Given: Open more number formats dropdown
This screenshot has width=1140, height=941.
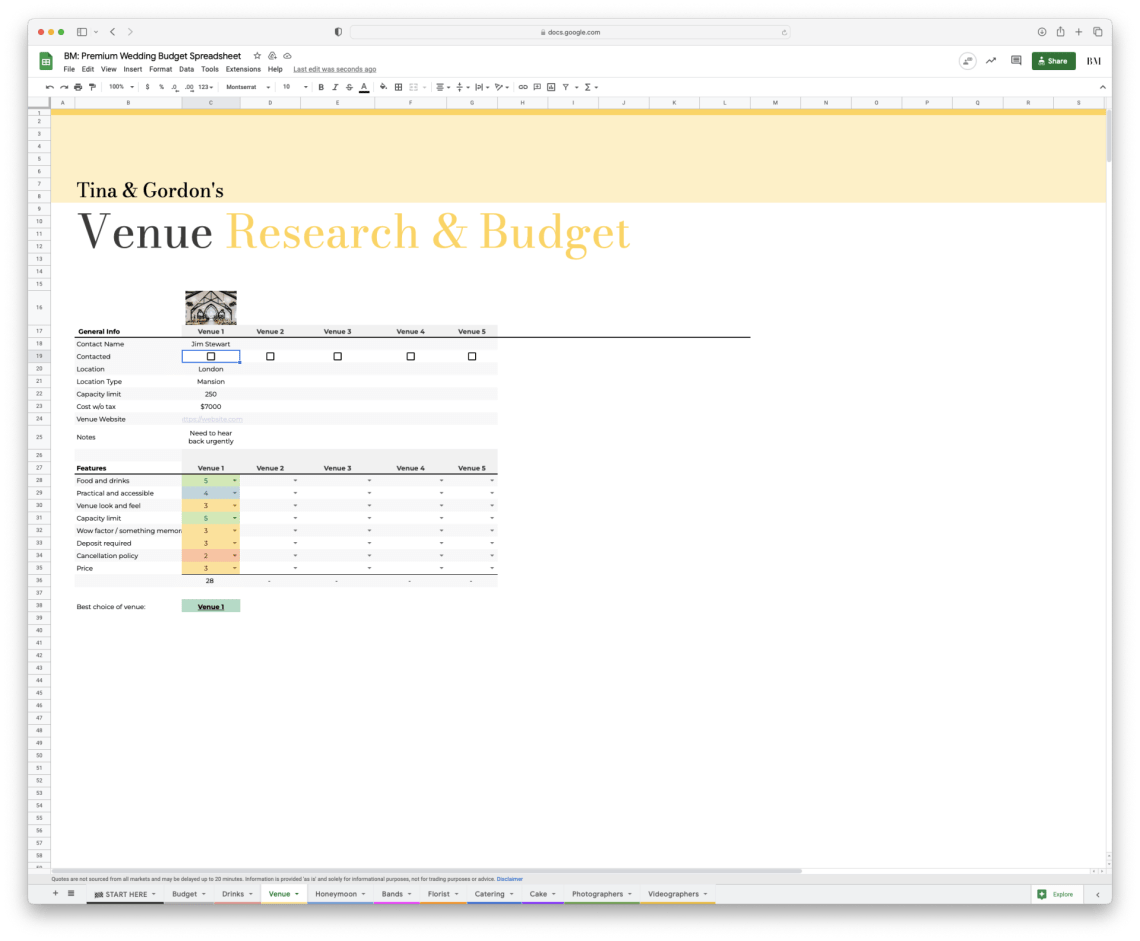Looking at the screenshot, I should click(x=206, y=87).
